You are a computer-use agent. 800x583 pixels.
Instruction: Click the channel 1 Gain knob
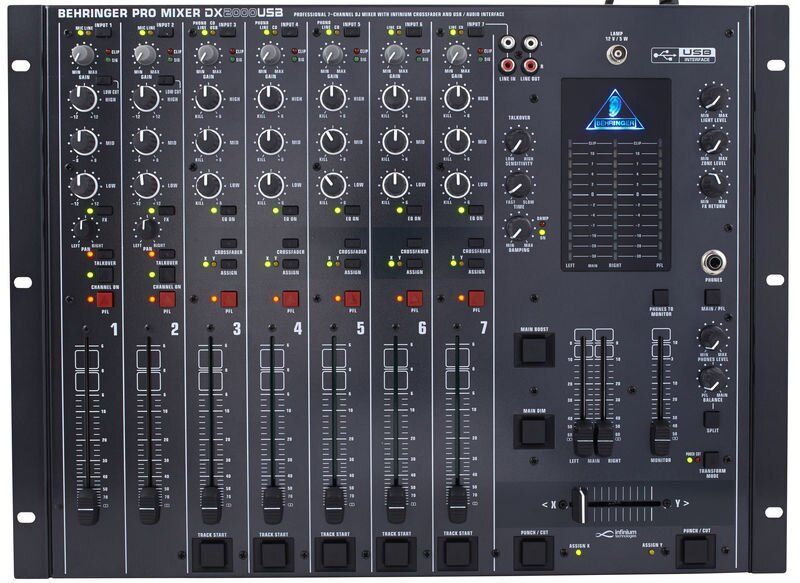click(x=84, y=55)
